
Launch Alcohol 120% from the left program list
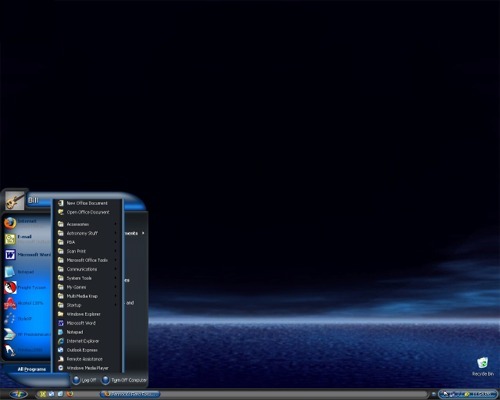pyautogui.click(x=10, y=303)
